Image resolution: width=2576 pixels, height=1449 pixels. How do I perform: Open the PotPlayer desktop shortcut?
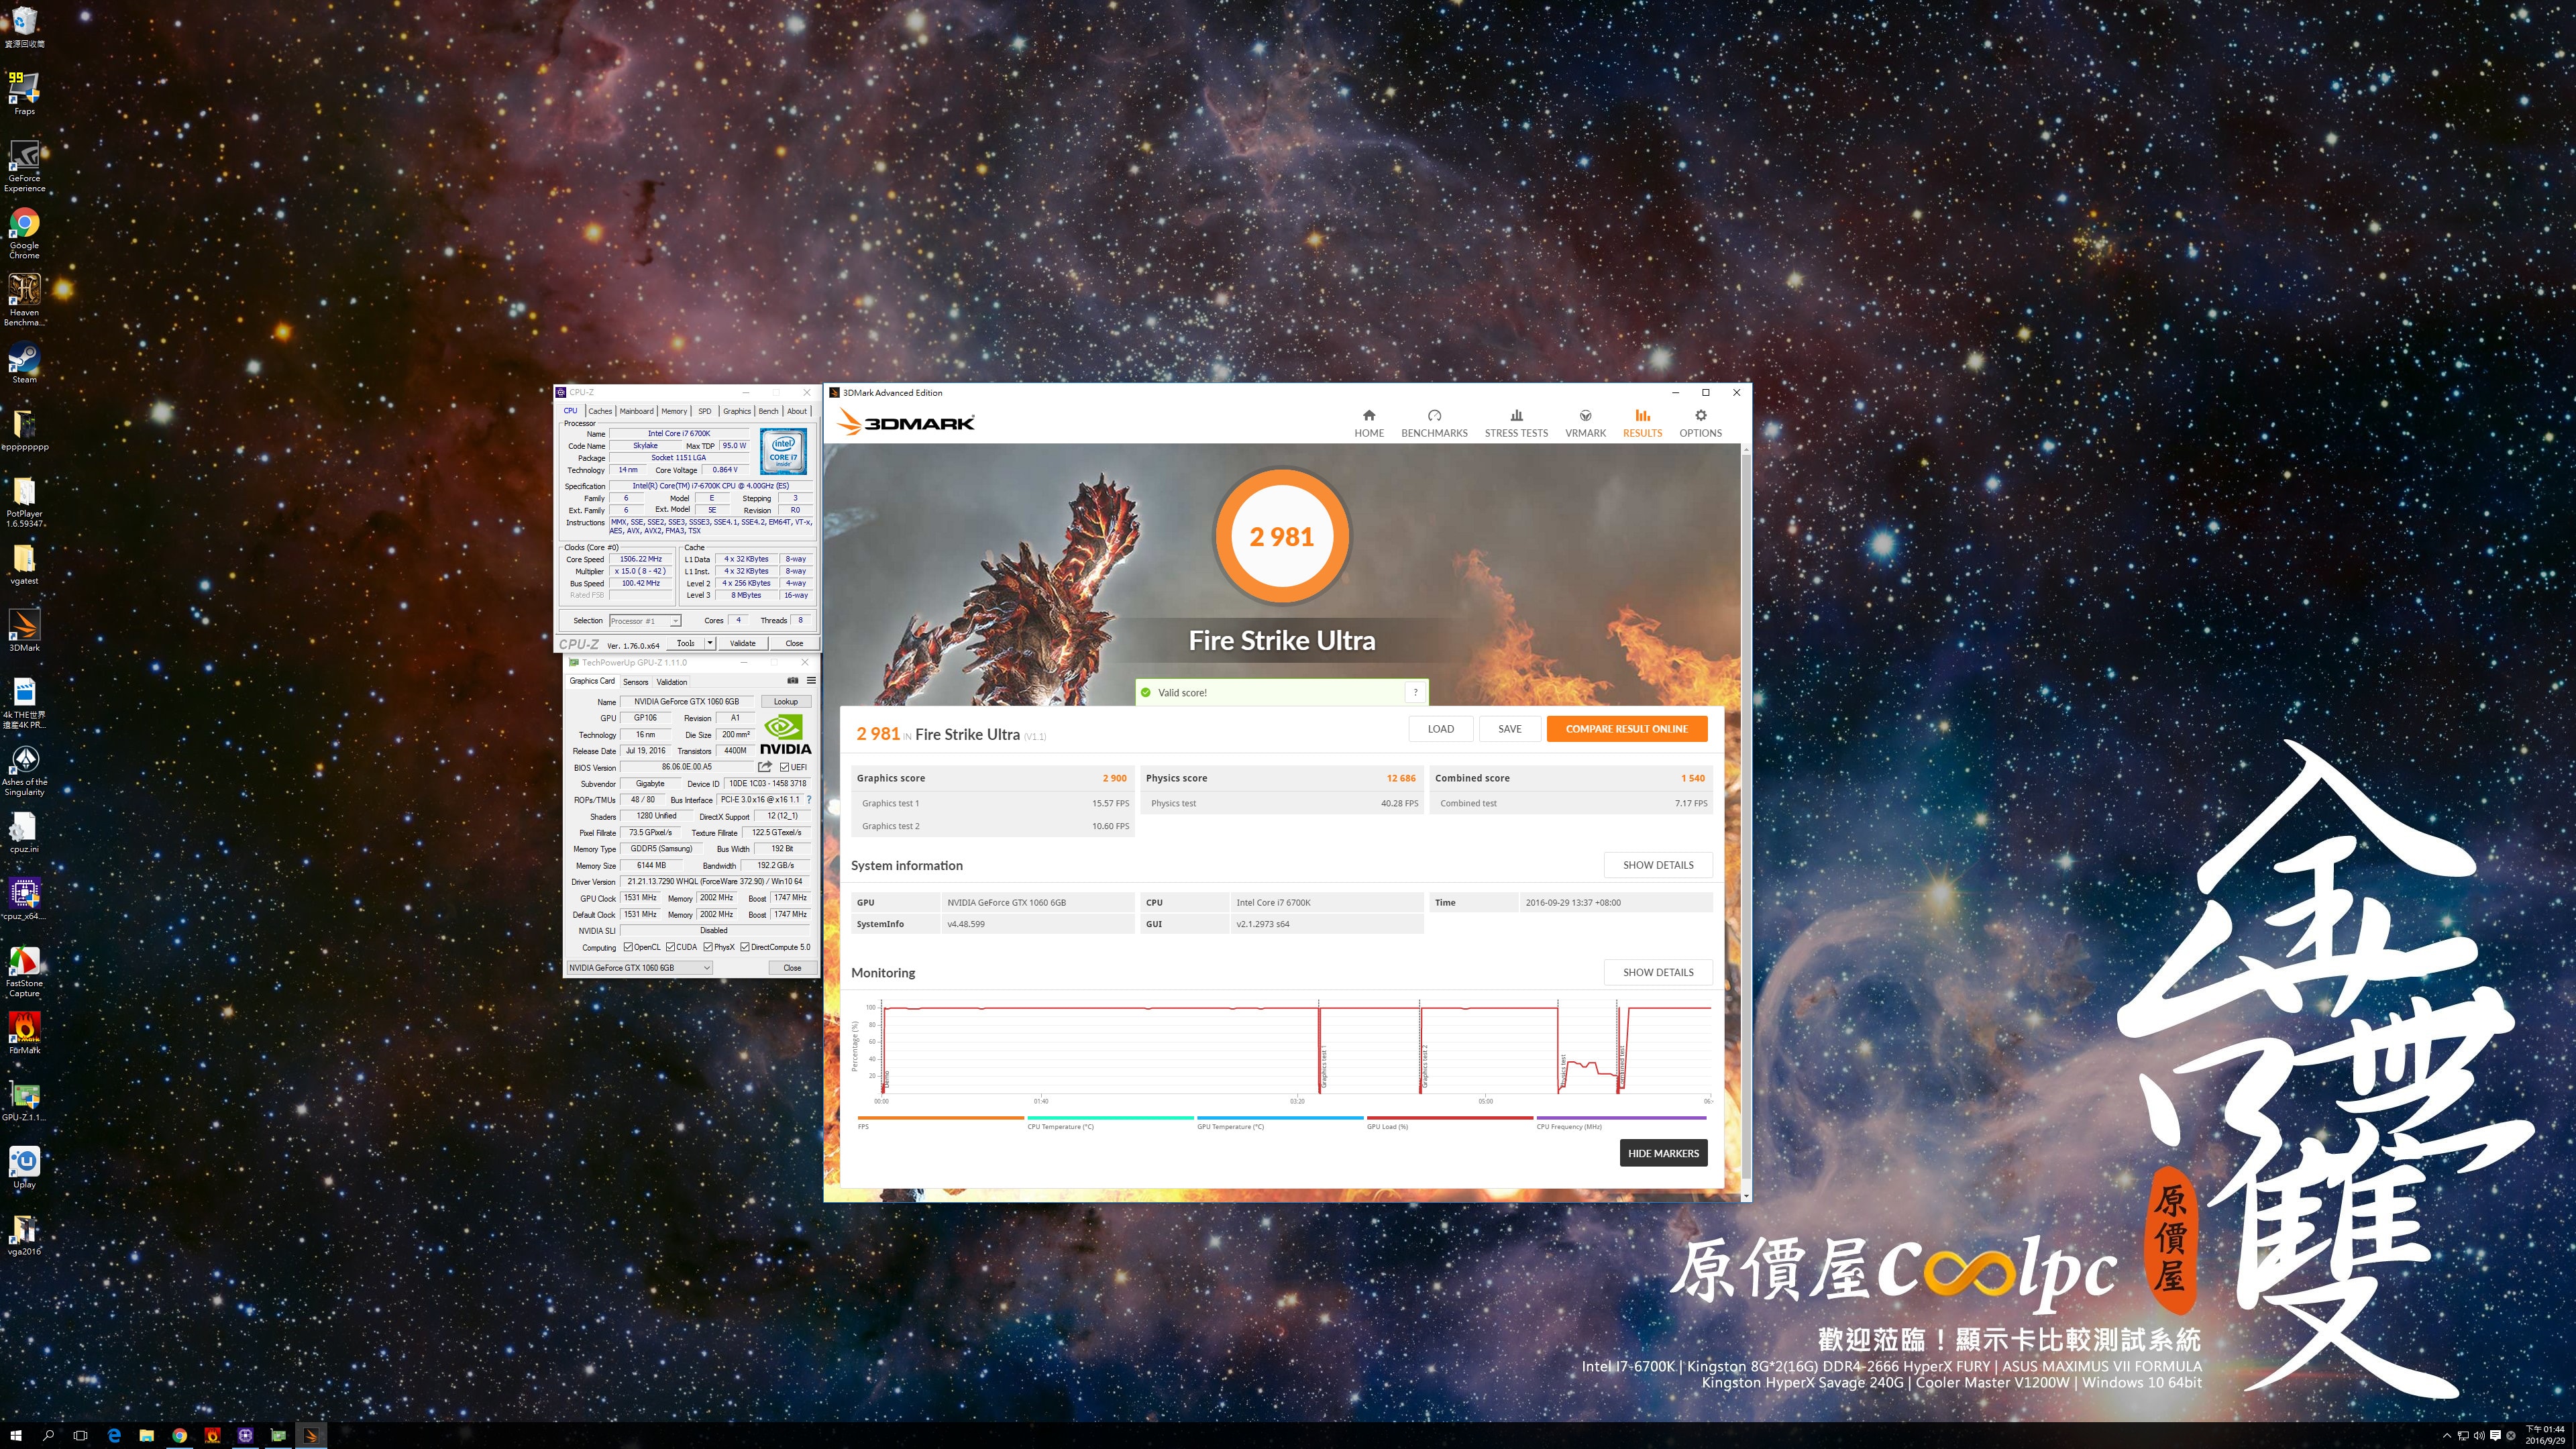click(x=24, y=501)
